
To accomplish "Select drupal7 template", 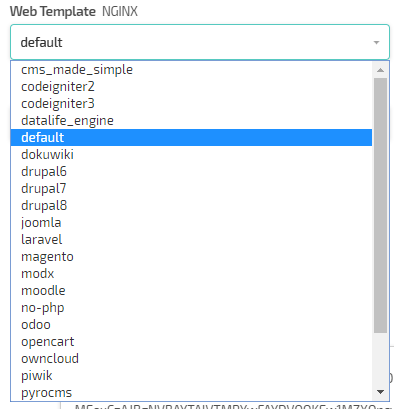I will (x=191, y=189).
